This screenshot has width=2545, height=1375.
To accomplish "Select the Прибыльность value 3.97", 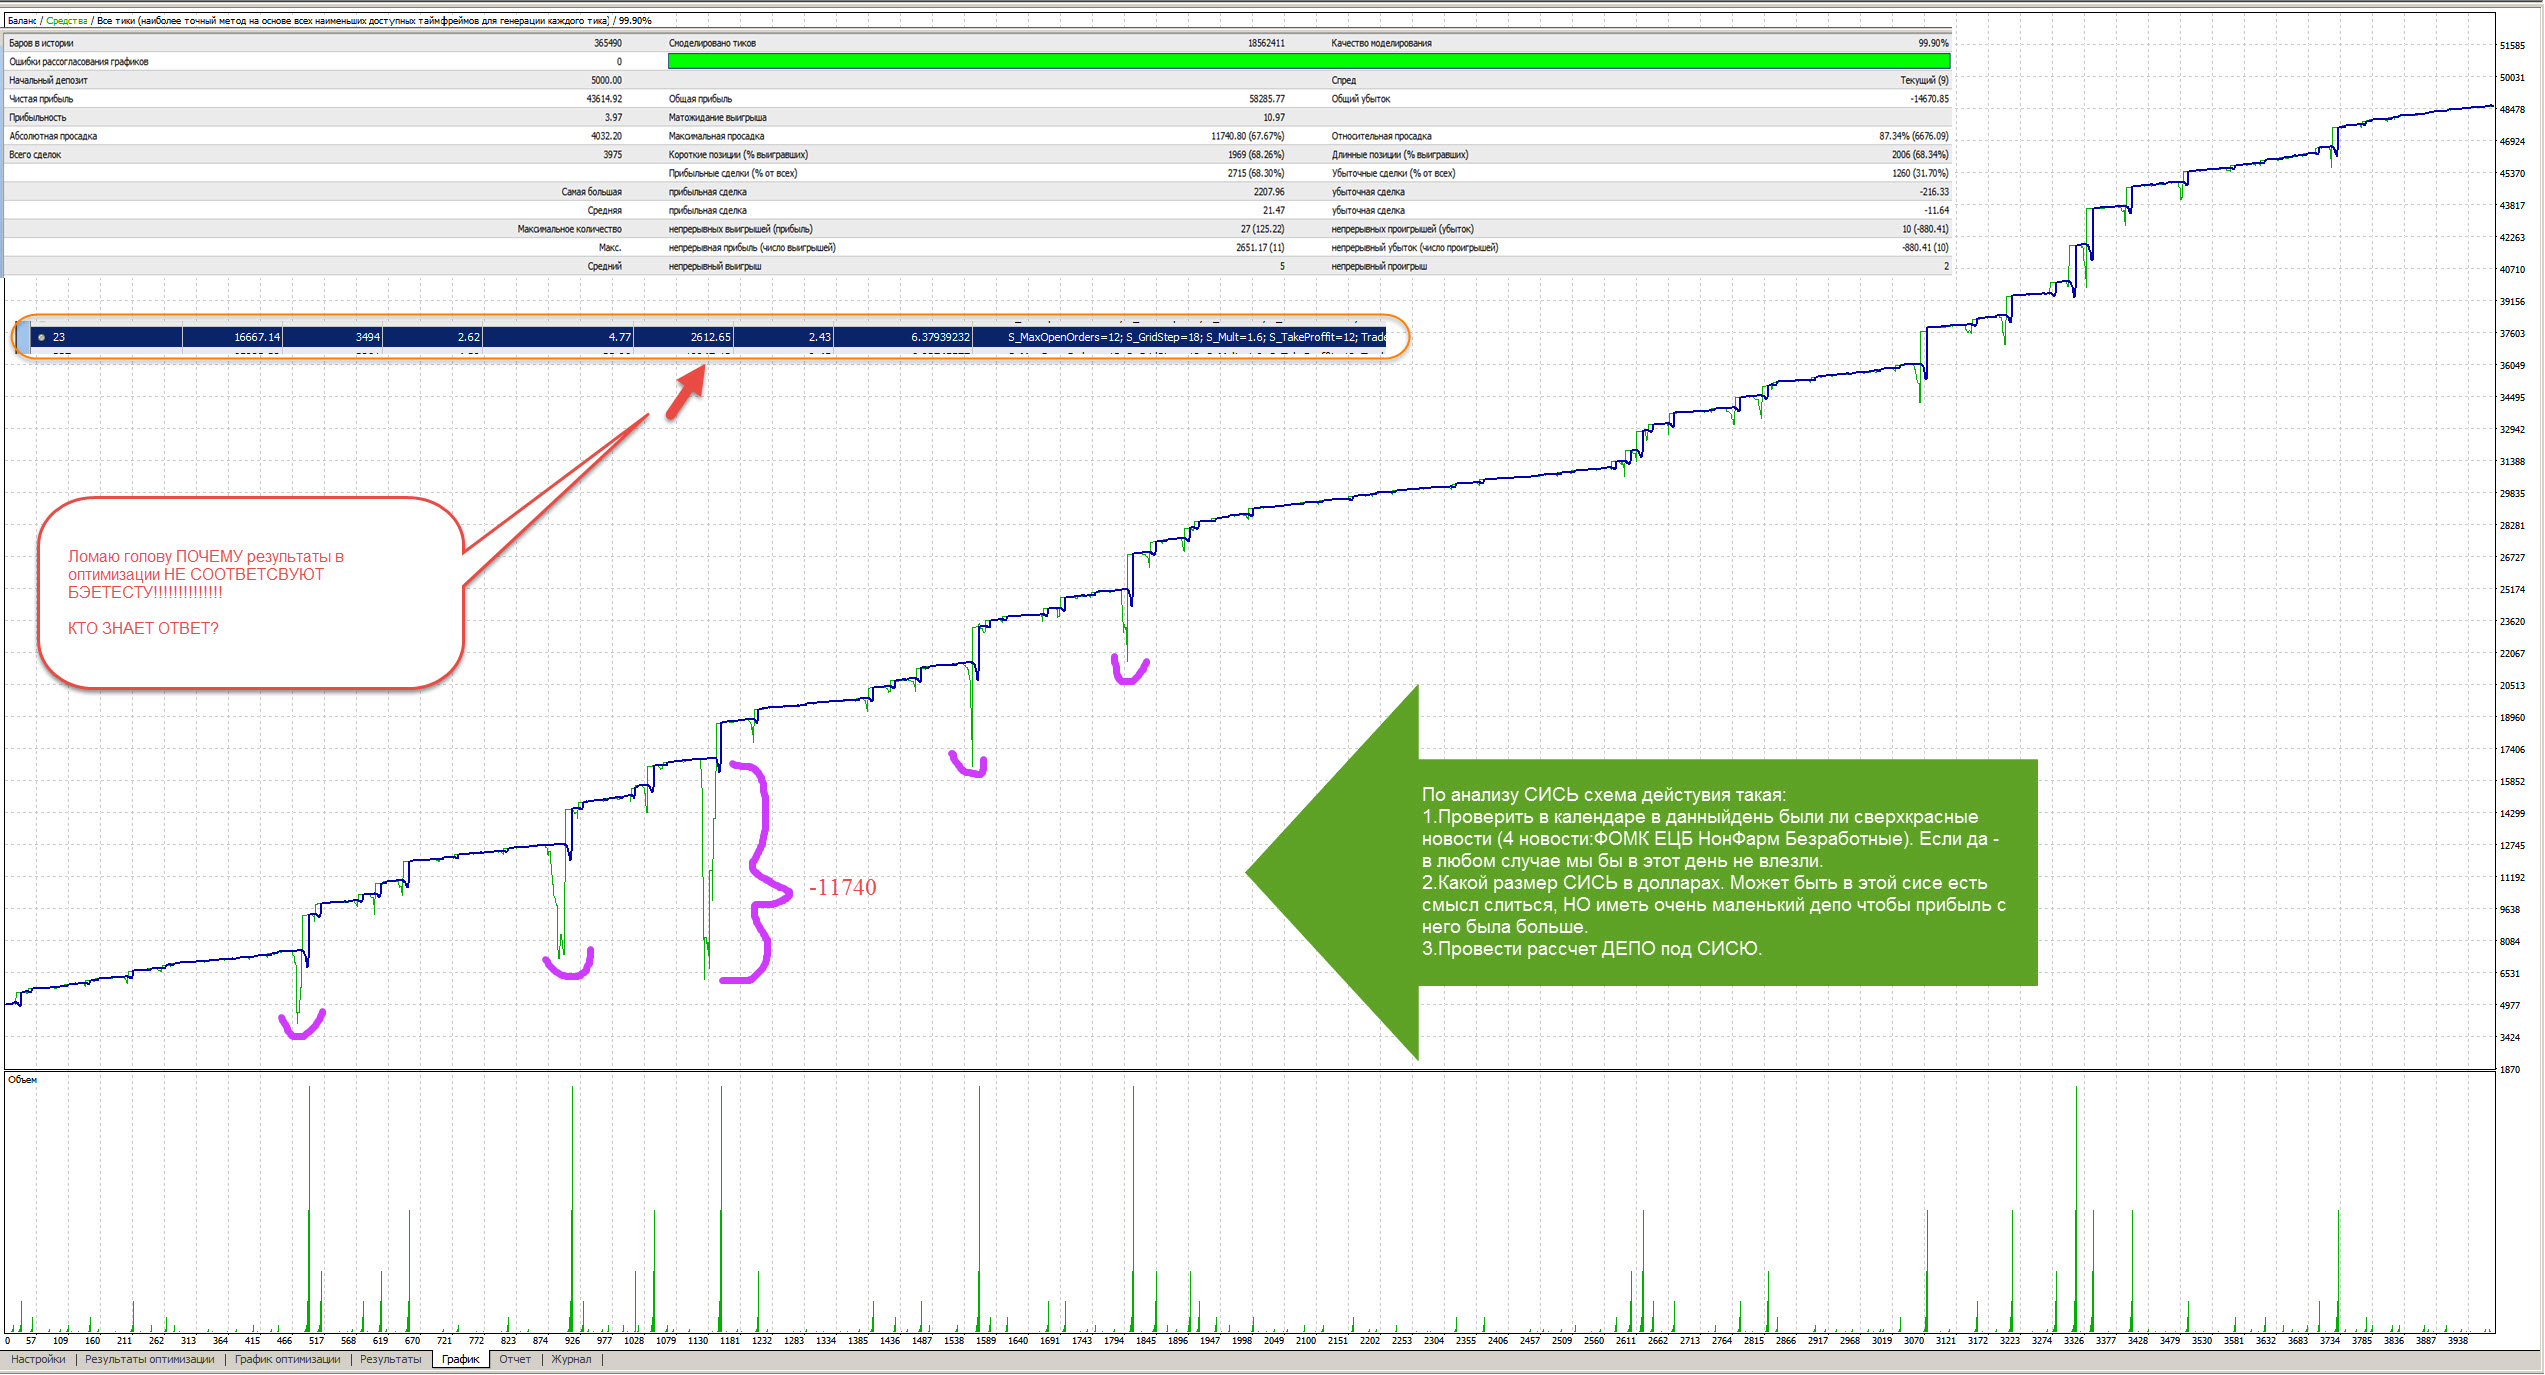I will click(x=613, y=118).
